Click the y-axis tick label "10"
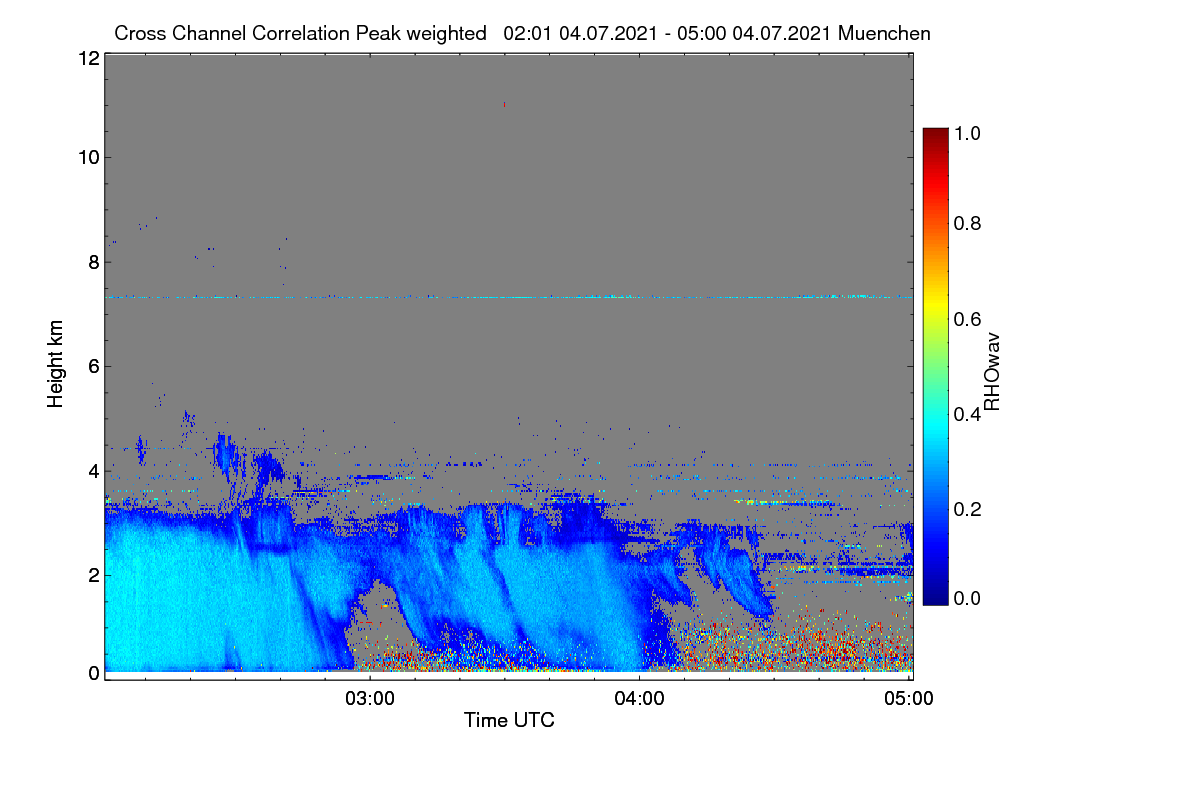 [88, 157]
